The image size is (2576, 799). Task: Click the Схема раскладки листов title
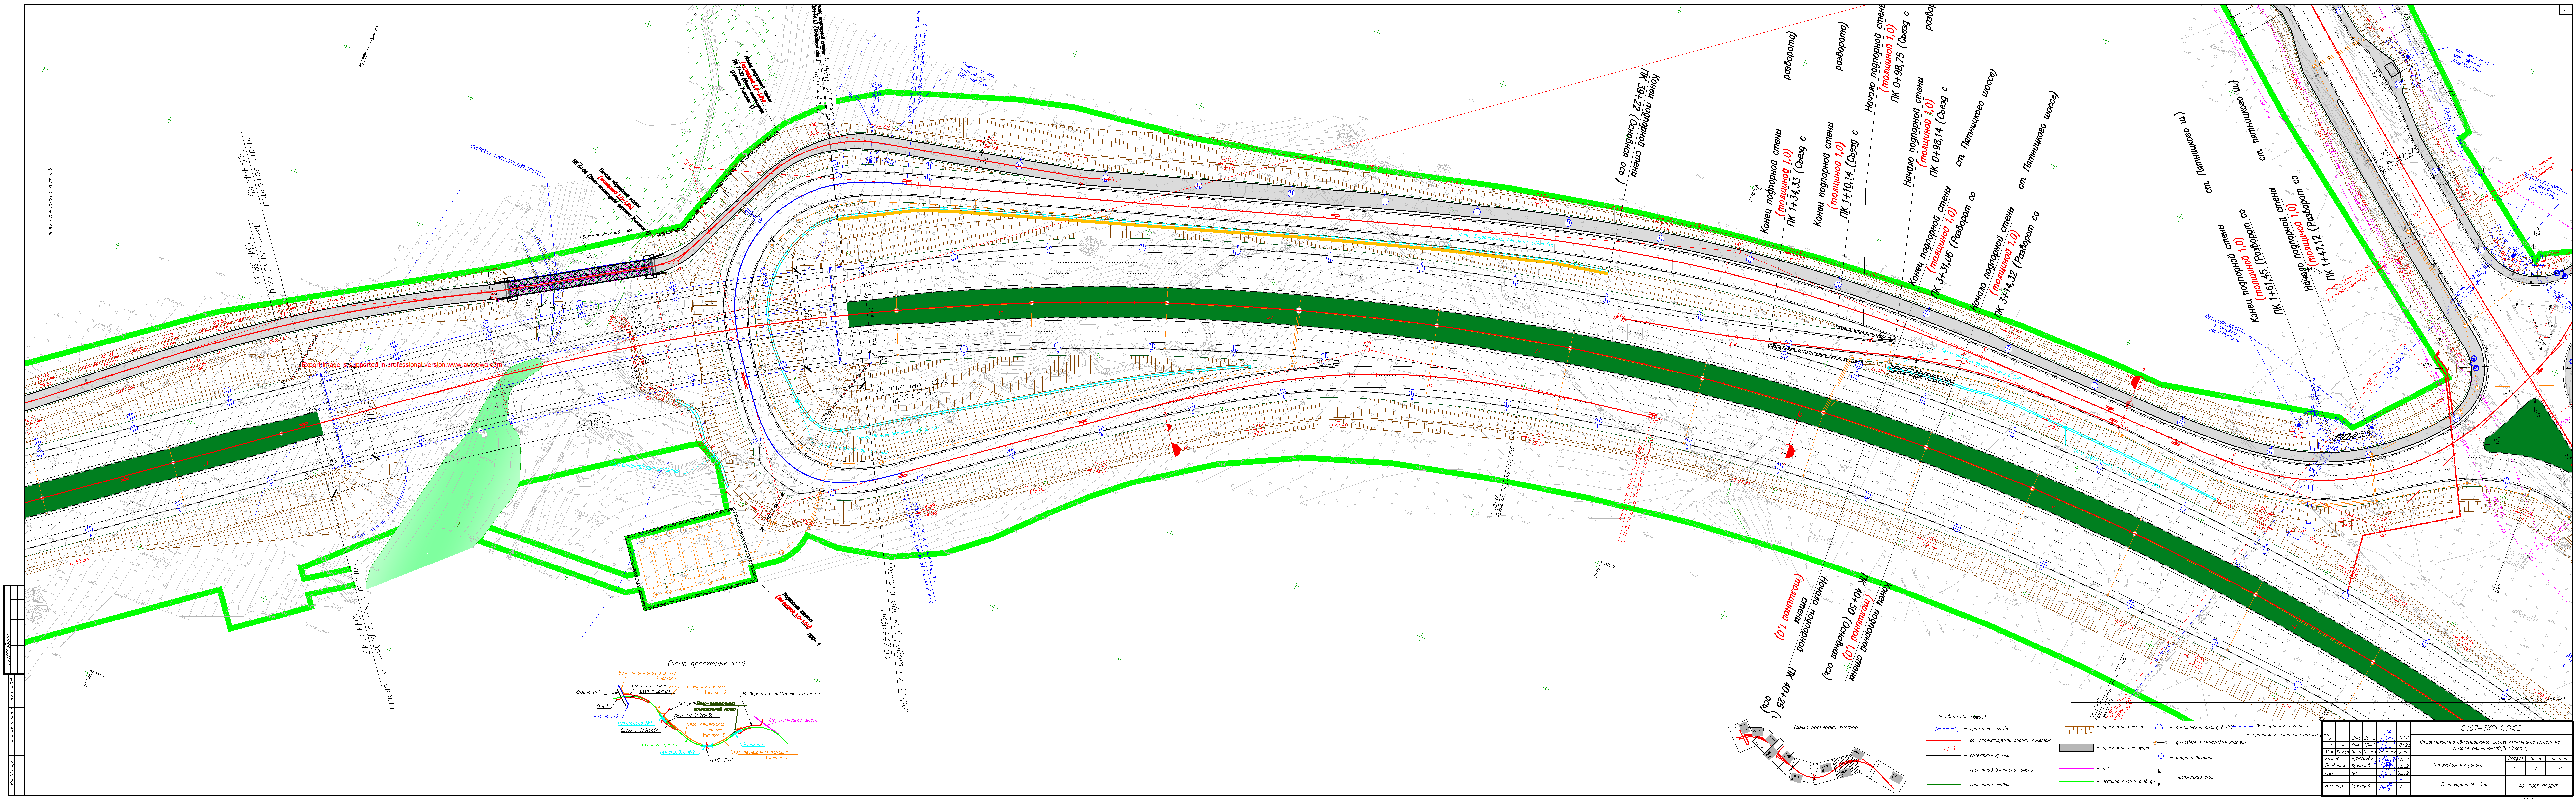pyautogui.click(x=1826, y=727)
